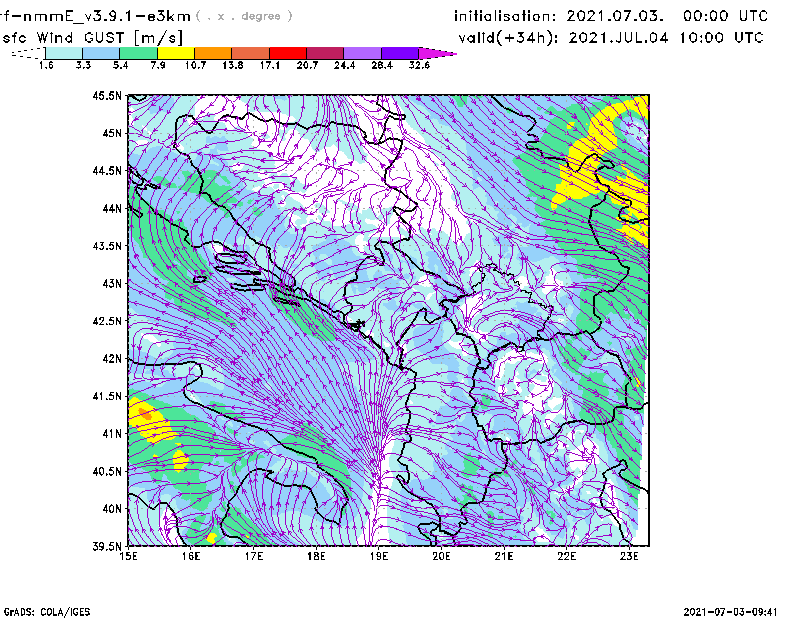Click the crimson 20.7–24.4 legend swatch
This screenshot has height=618, width=800.
pos(325,53)
